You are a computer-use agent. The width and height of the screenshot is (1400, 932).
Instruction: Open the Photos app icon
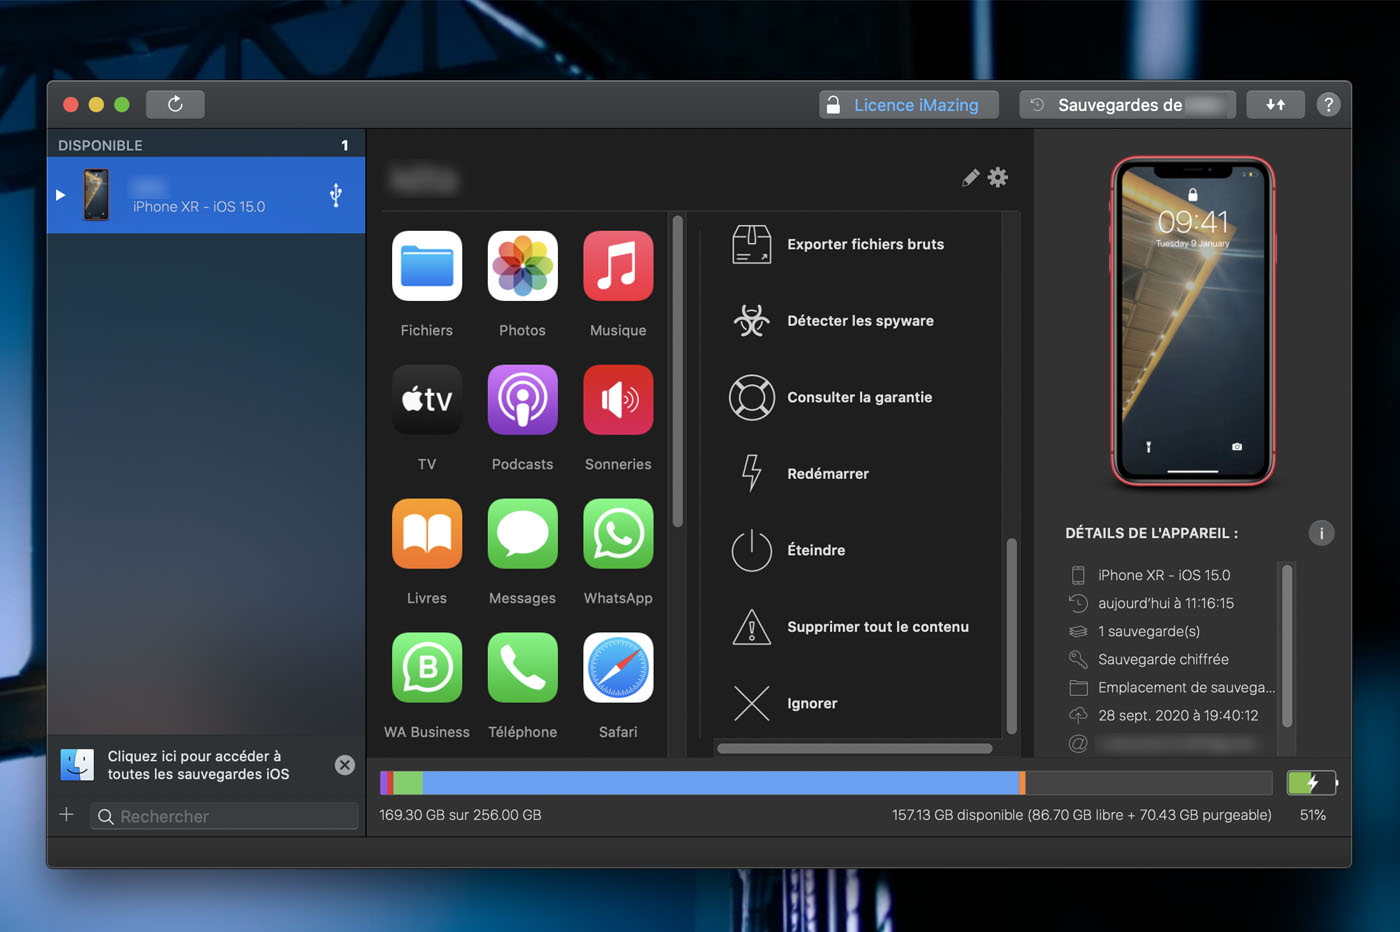pos(522,266)
